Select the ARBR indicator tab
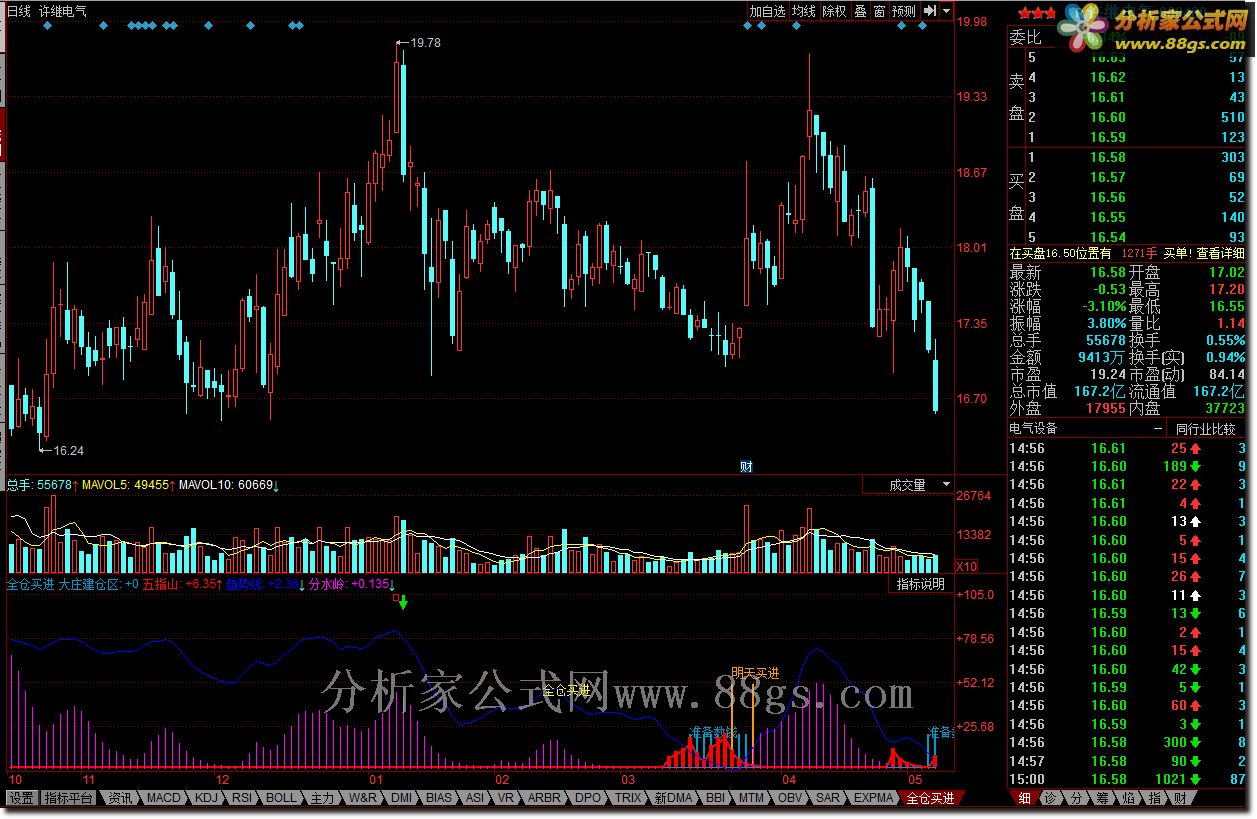 click(x=544, y=798)
